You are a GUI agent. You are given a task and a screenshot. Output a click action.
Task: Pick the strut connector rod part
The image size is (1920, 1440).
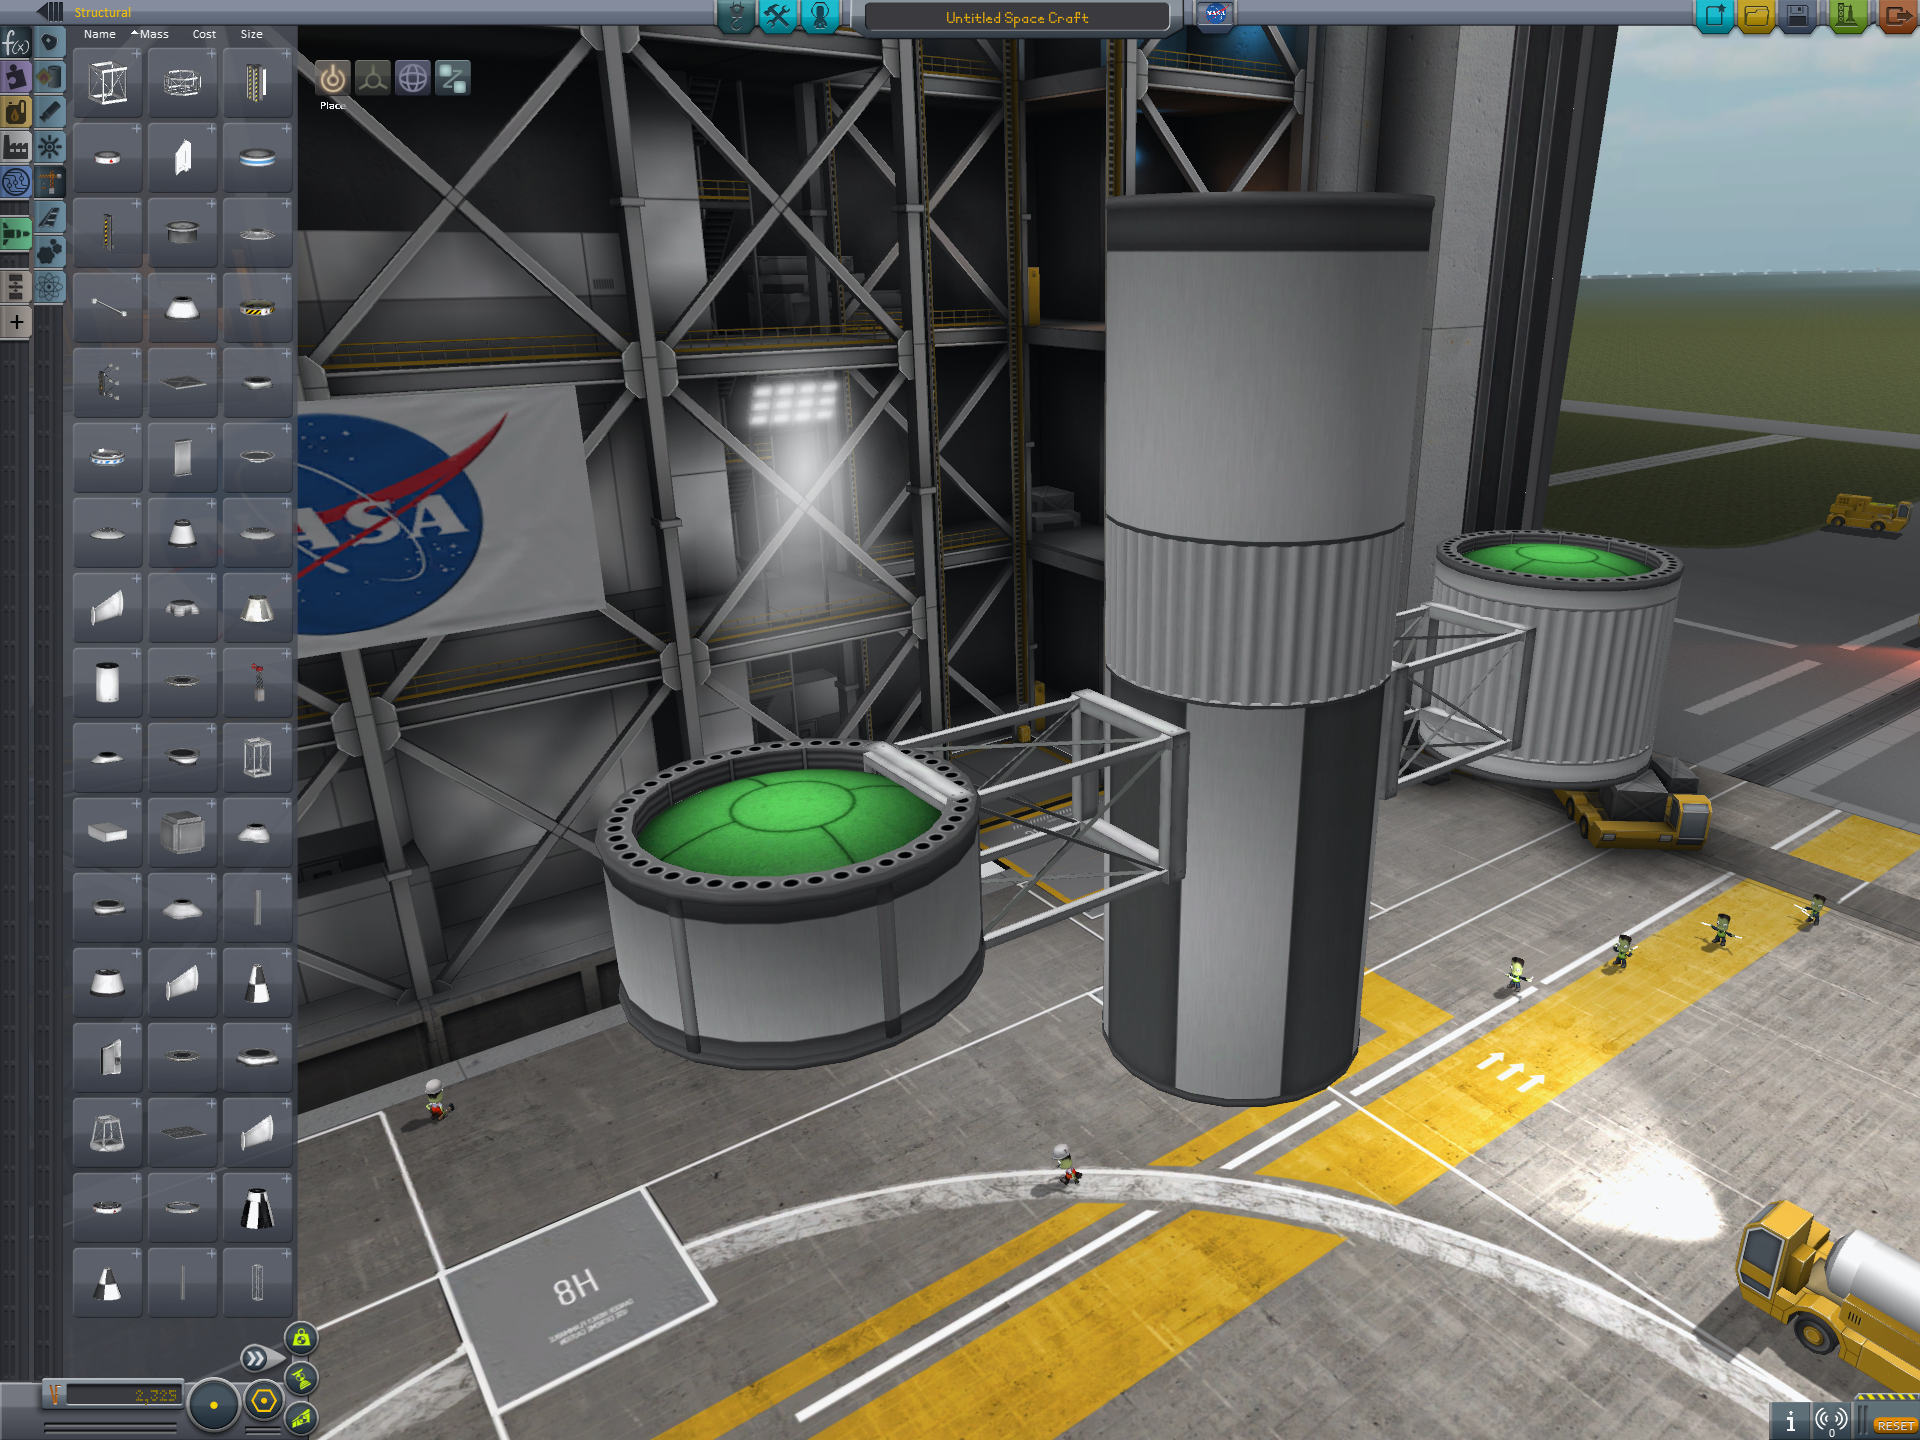[x=108, y=308]
